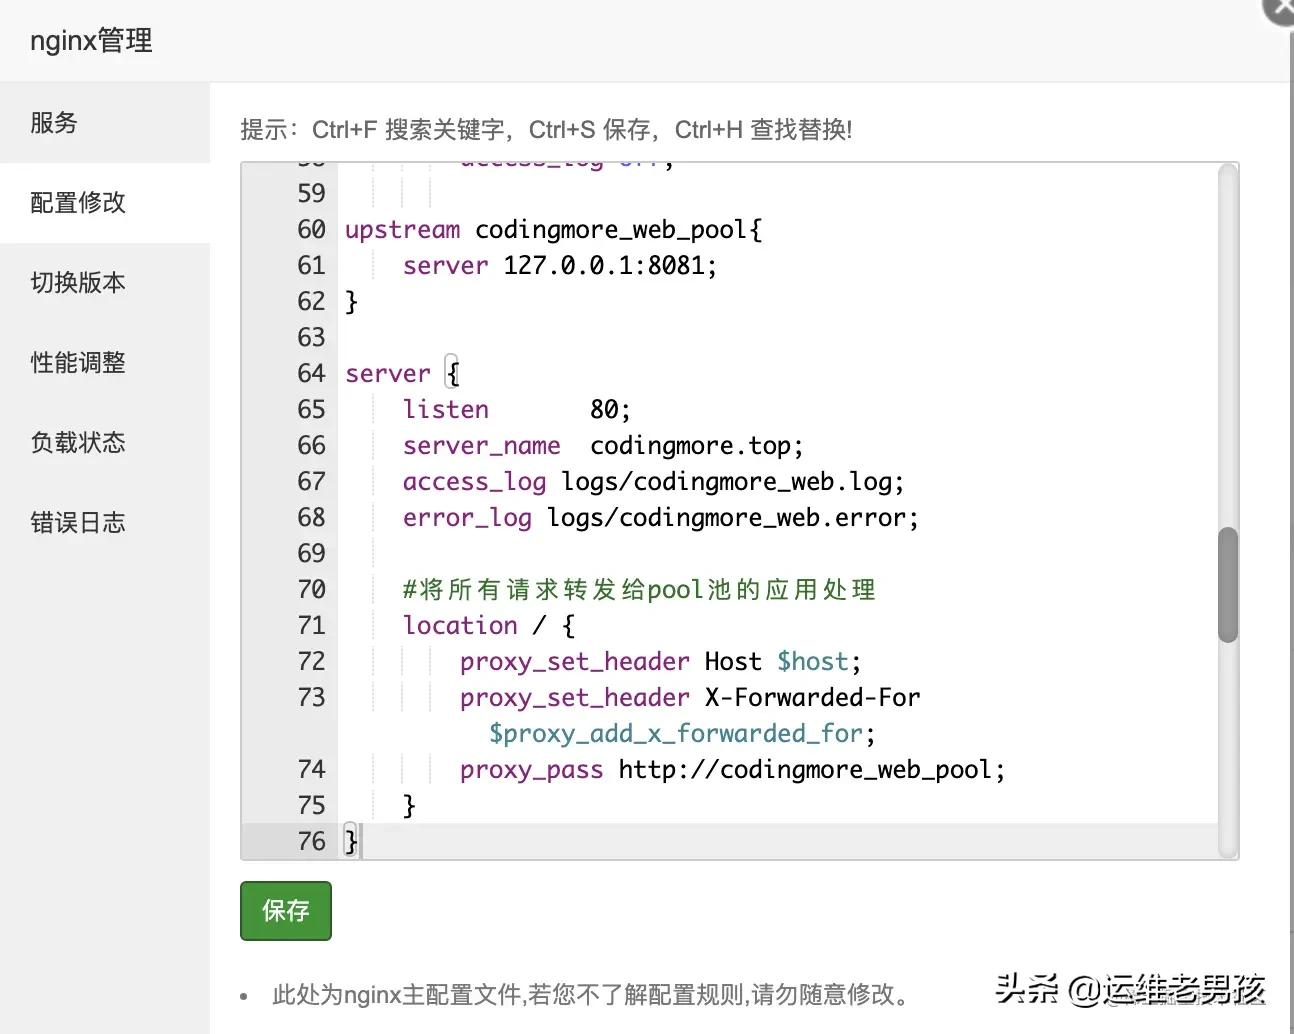Click the server 127.0.0.1:8081 line
1294x1034 pixels.
point(558,265)
